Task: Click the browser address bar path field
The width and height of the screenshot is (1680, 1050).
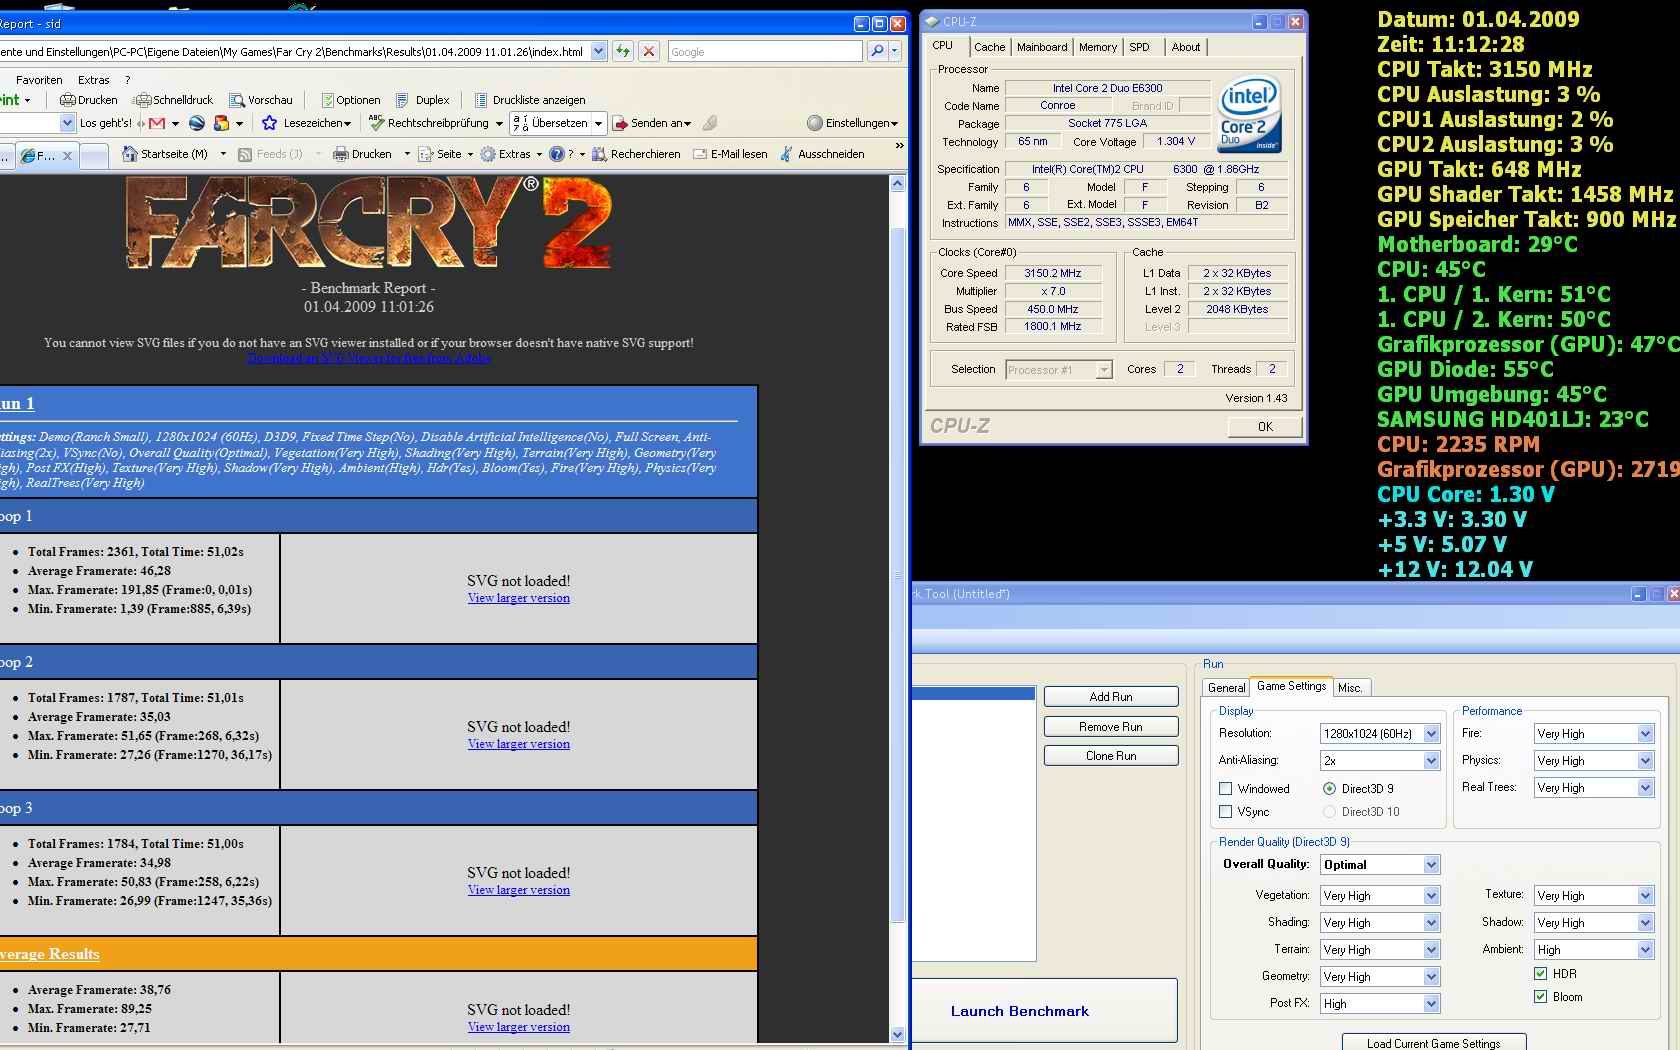Action: coord(294,51)
